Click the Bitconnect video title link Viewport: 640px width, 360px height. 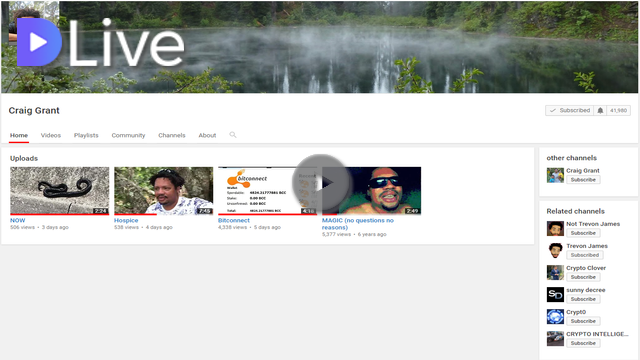(234, 220)
